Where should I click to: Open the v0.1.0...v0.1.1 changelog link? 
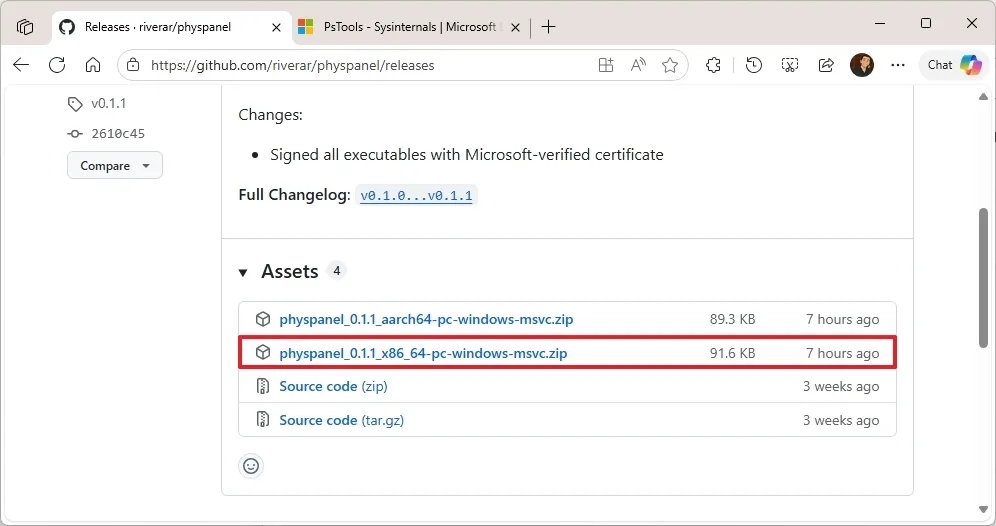[416, 196]
